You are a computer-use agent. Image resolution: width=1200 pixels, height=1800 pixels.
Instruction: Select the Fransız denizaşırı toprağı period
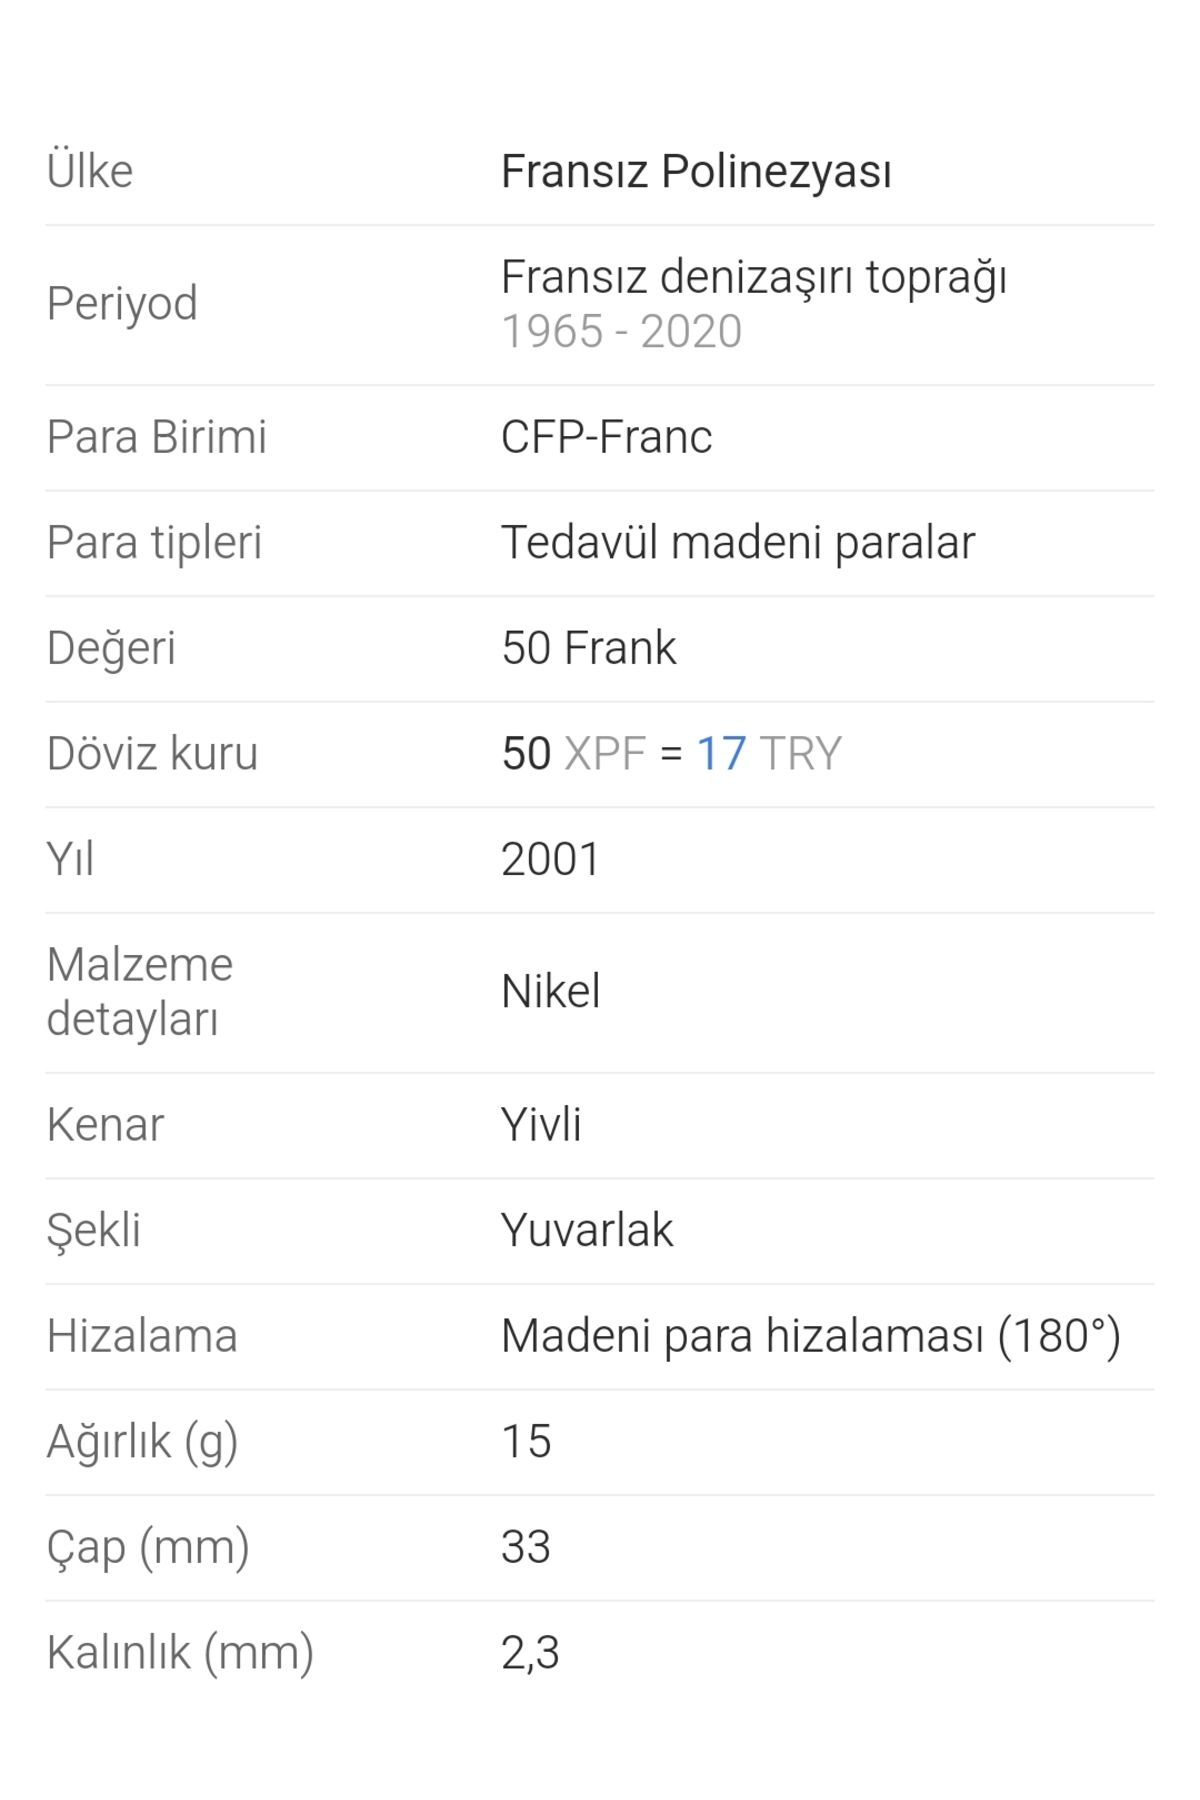[x=754, y=277]
